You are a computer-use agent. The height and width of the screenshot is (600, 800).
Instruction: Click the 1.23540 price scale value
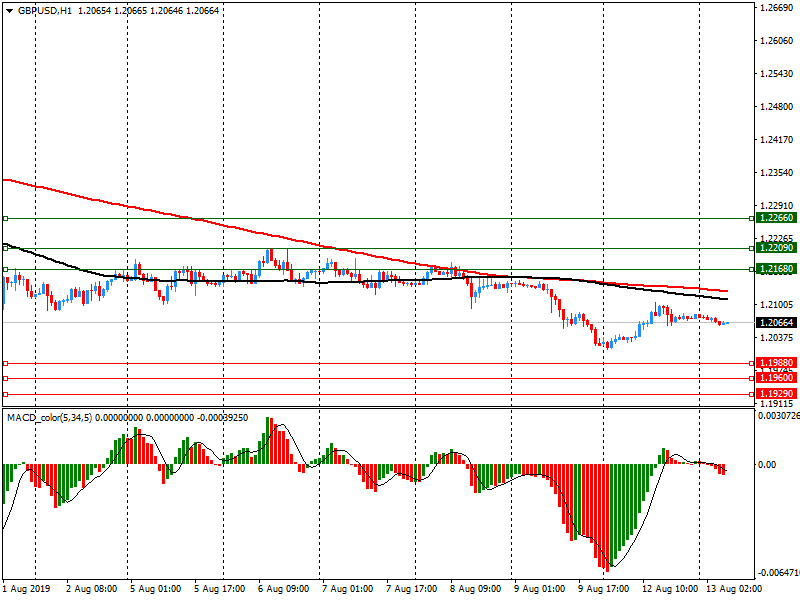pyautogui.click(x=777, y=172)
